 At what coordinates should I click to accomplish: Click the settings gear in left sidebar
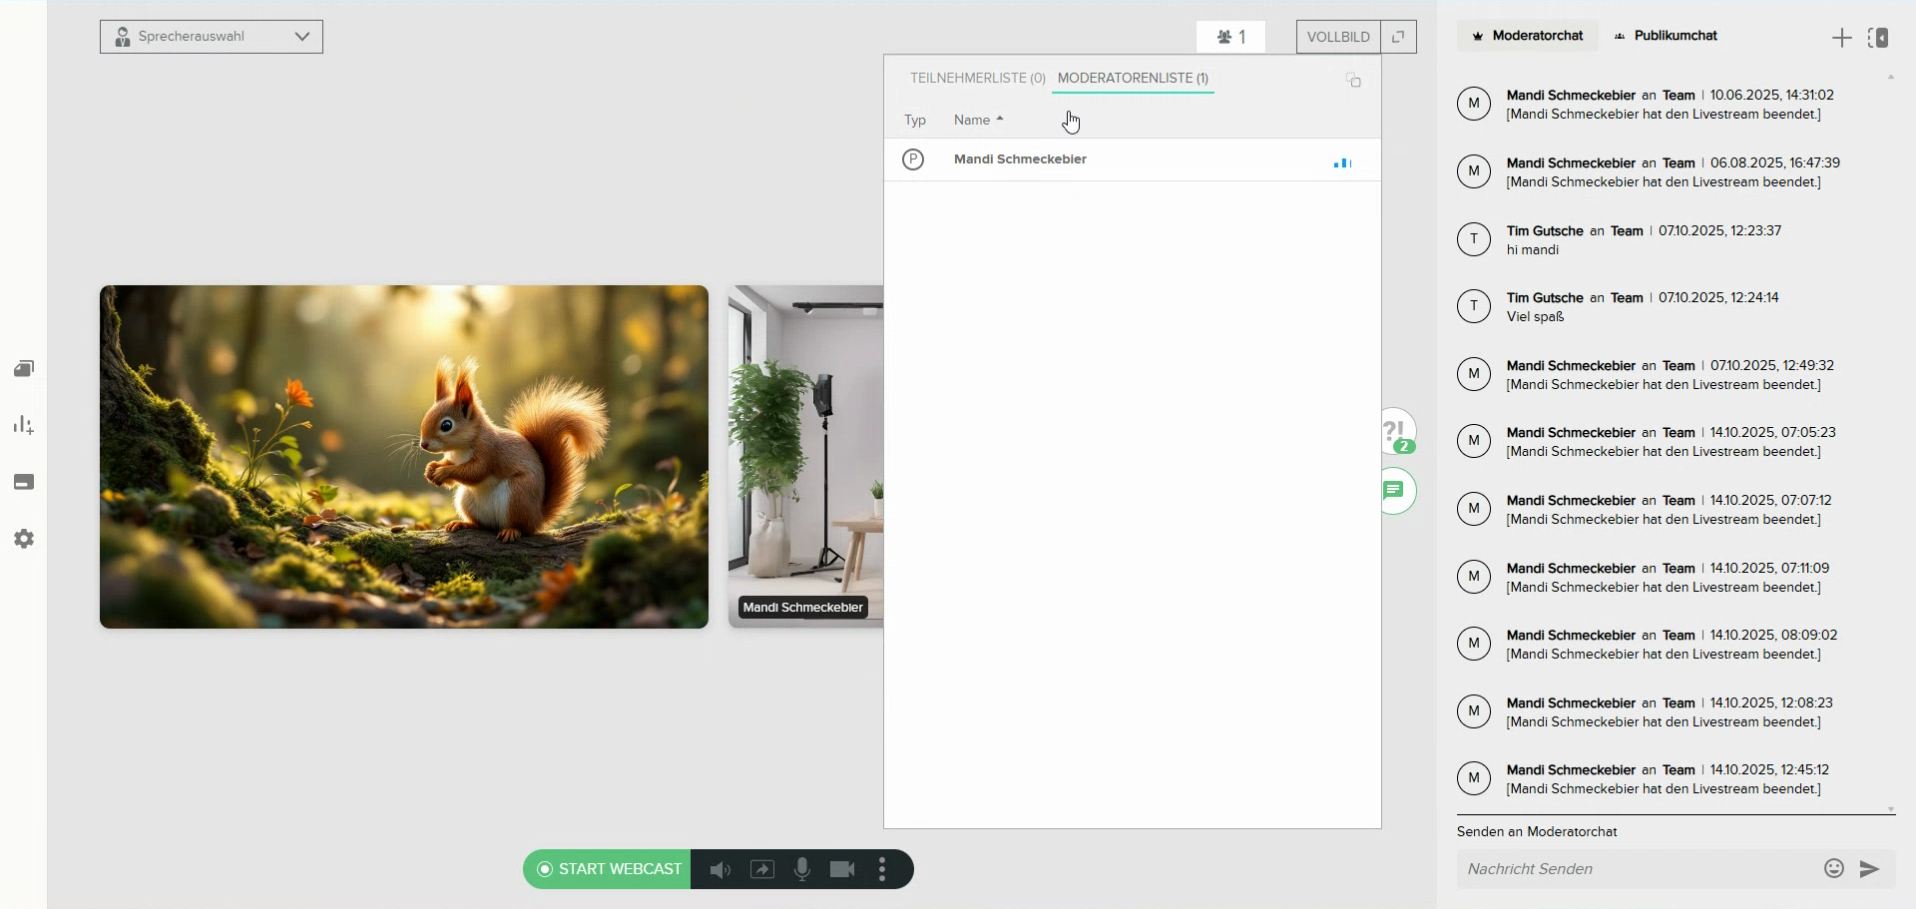tap(24, 539)
